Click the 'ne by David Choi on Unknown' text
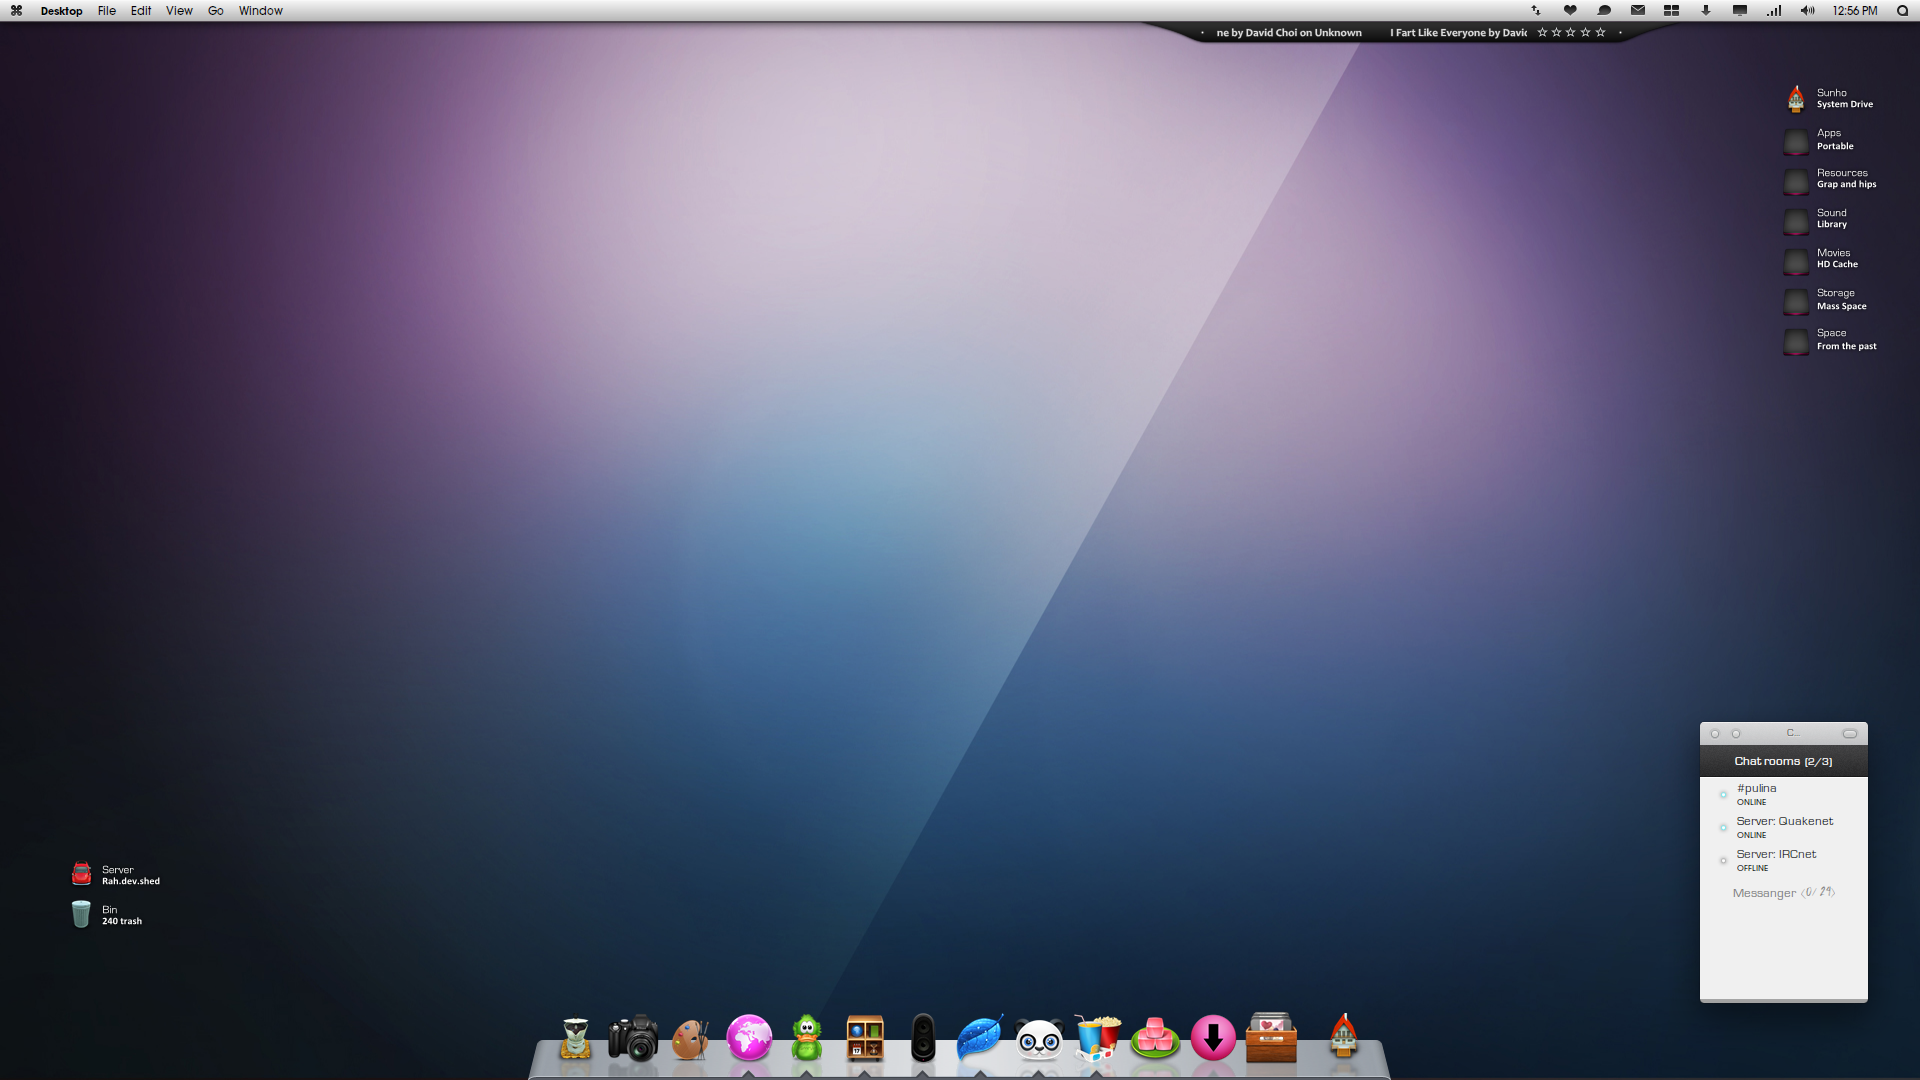The height and width of the screenshot is (1080, 1920). (1289, 32)
